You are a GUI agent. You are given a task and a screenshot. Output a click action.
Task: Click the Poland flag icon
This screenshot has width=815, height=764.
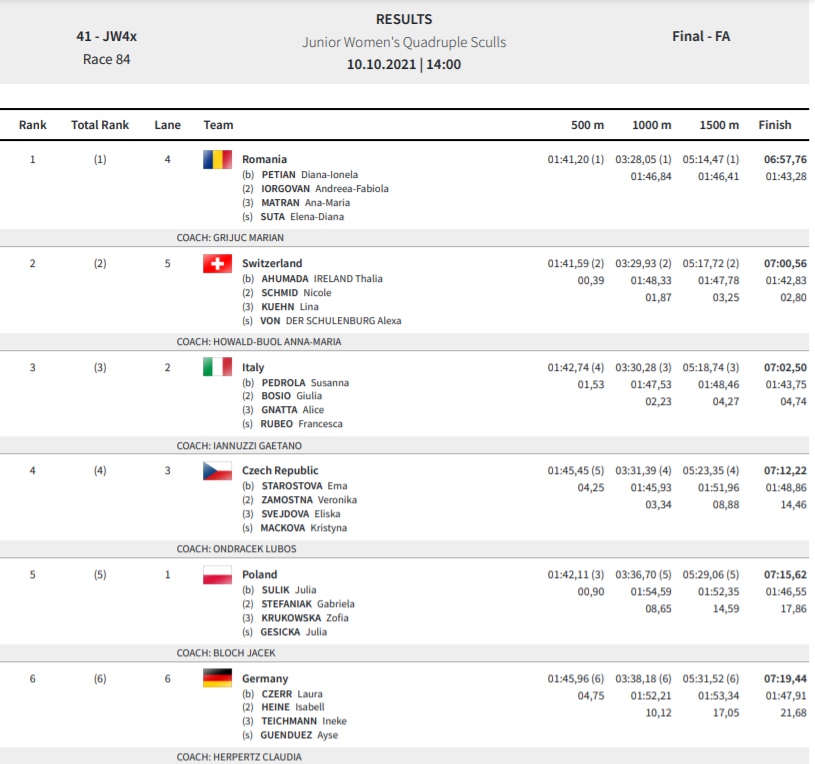(x=217, y=575)
